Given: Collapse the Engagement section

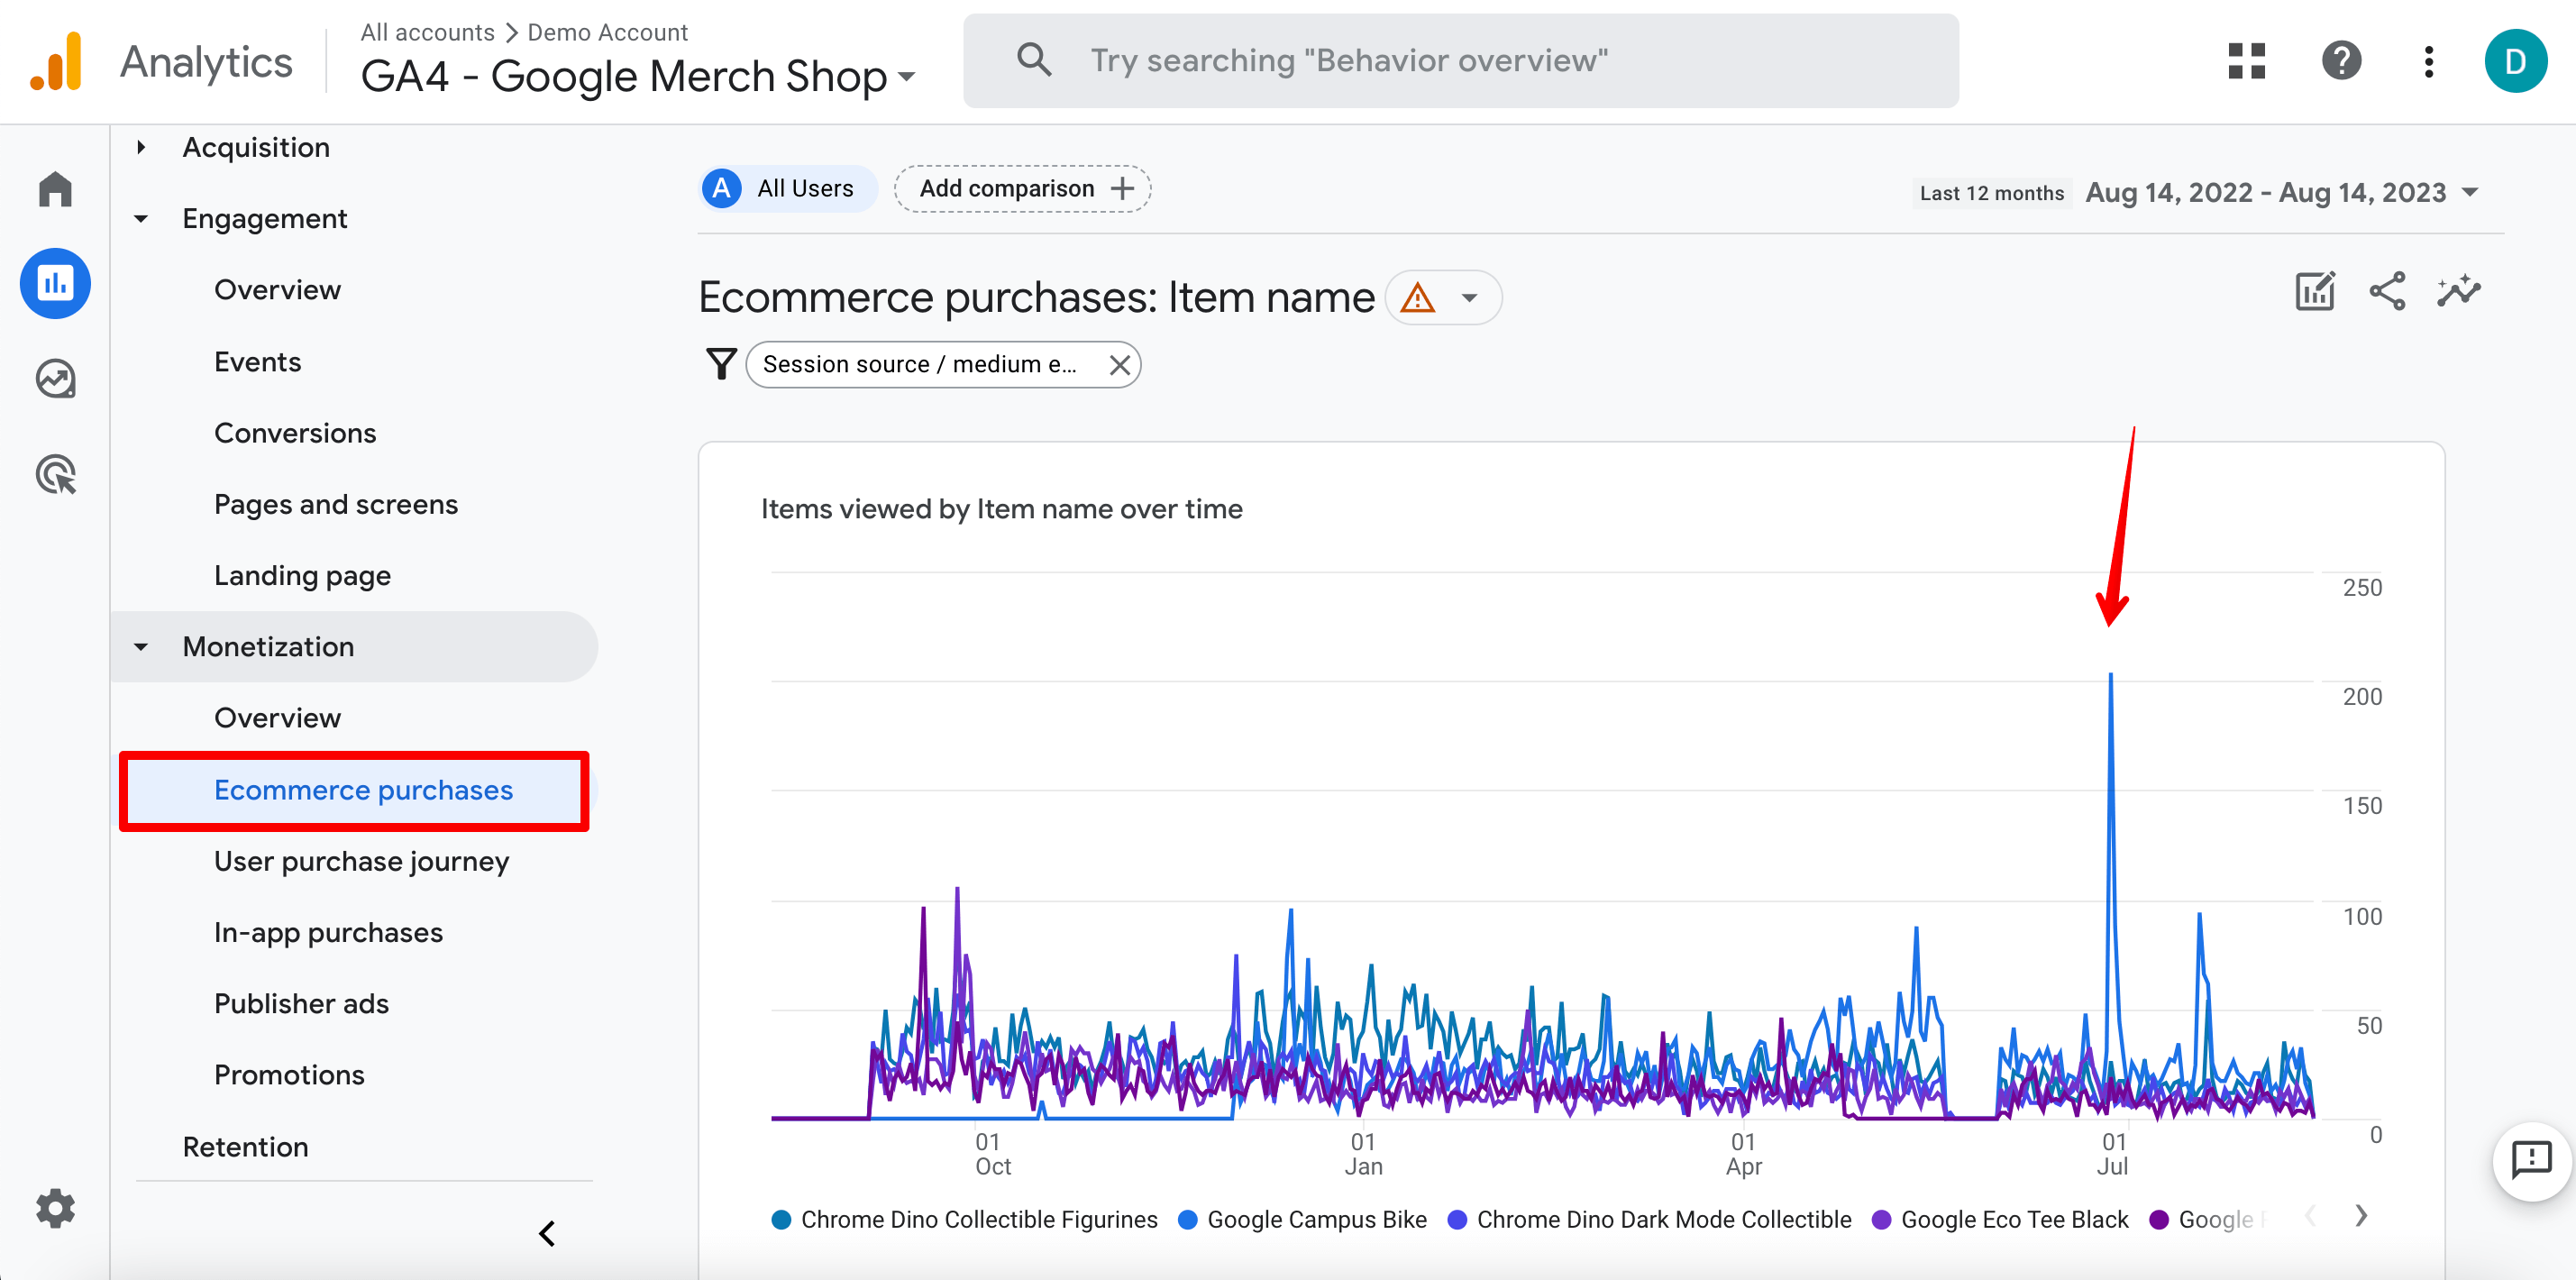Looking at the screenshot, I should point(141,219).
